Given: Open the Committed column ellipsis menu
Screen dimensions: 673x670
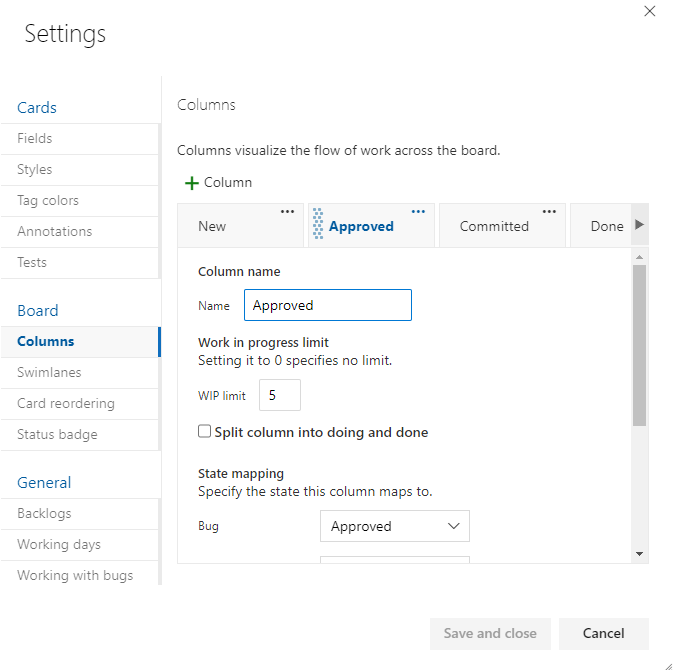Looking at the screenshot, I should (549, 212).
